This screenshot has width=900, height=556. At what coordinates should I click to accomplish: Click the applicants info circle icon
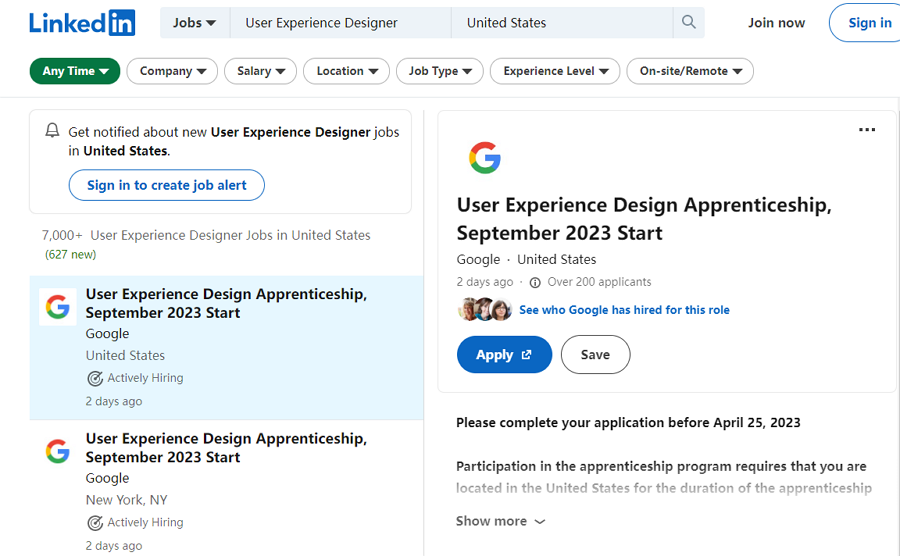[x=535, y=282]
